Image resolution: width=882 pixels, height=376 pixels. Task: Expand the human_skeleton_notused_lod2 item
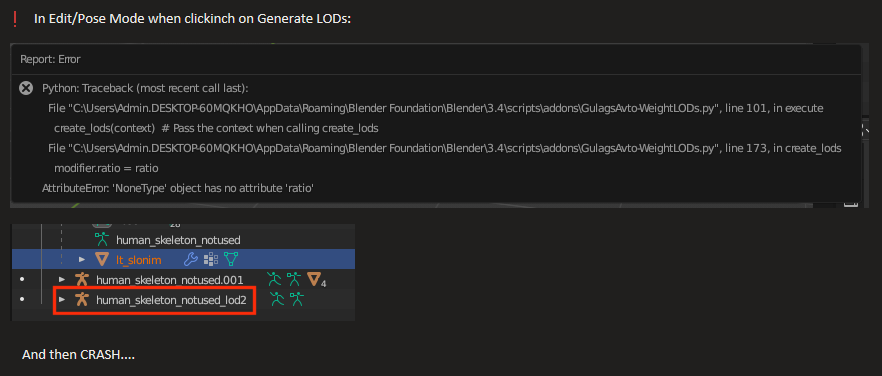click(x=62, y=299)
